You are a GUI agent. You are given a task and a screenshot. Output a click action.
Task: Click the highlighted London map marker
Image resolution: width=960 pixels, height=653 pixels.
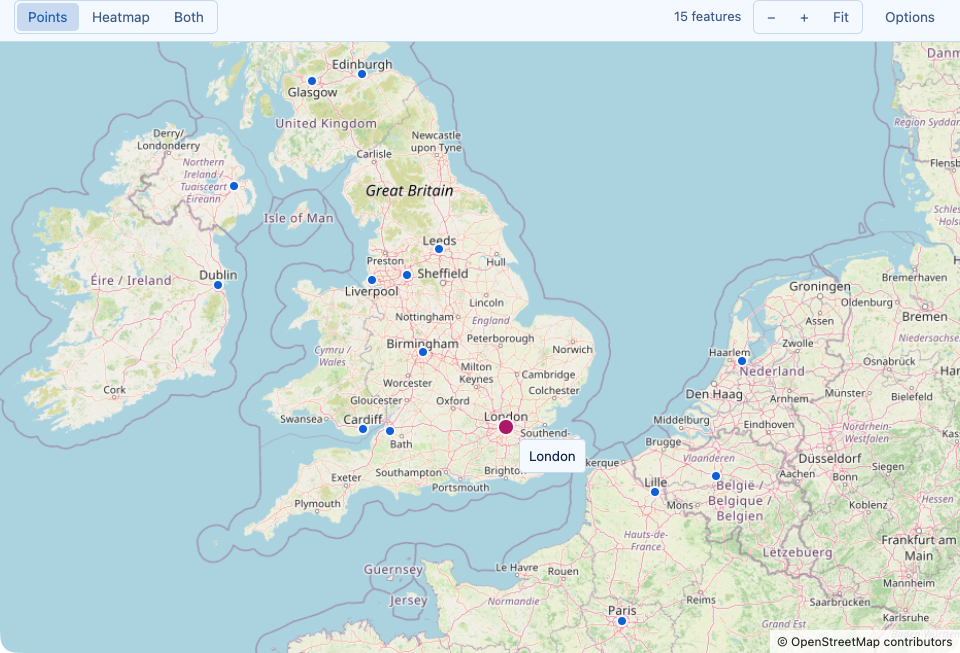click(506, 427)
